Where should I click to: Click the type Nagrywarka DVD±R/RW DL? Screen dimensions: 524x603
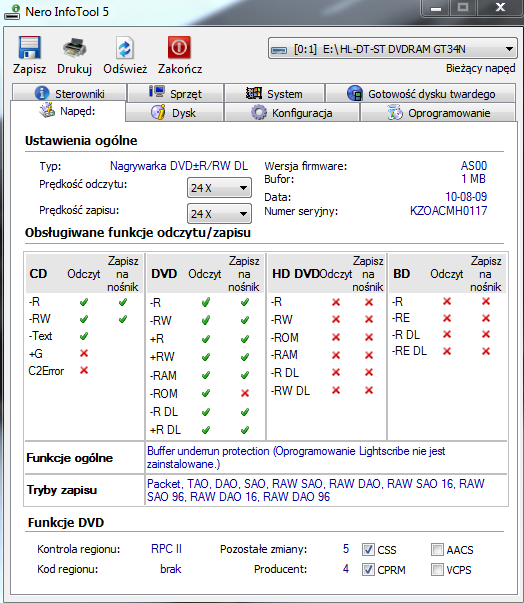[x=179, y=166]
